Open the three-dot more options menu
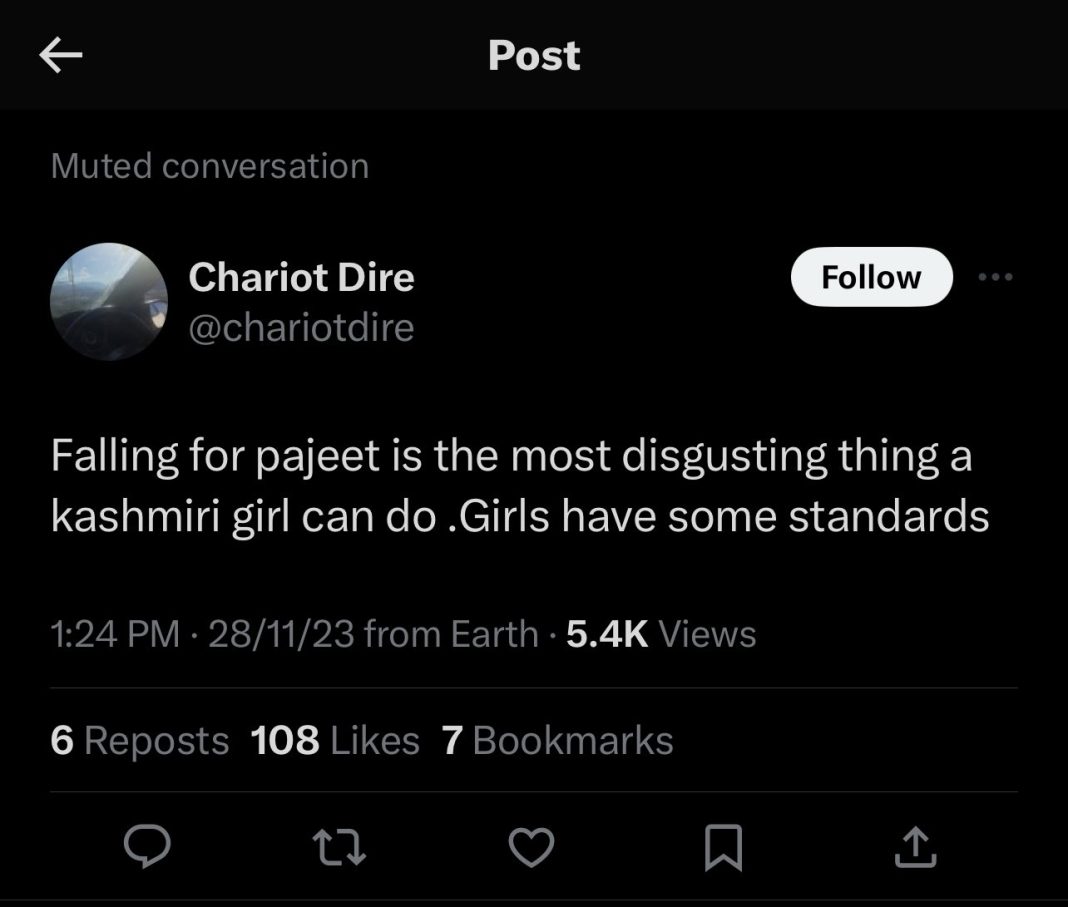This screenshot has height=907, width=1068. point(995,277)
